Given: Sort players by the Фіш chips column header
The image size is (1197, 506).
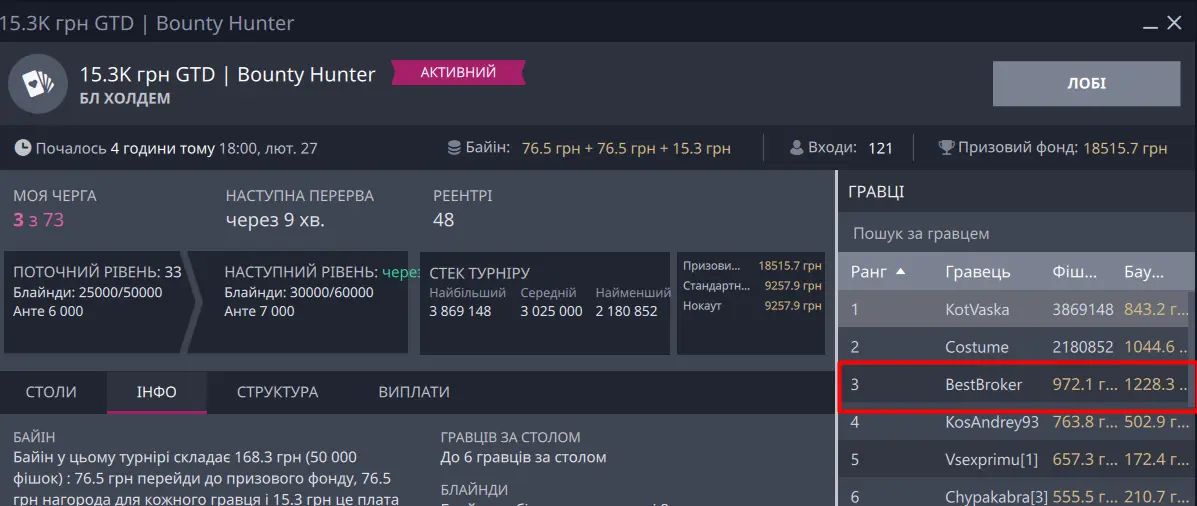Looking at the screenshot, I should coord(1075,272).
